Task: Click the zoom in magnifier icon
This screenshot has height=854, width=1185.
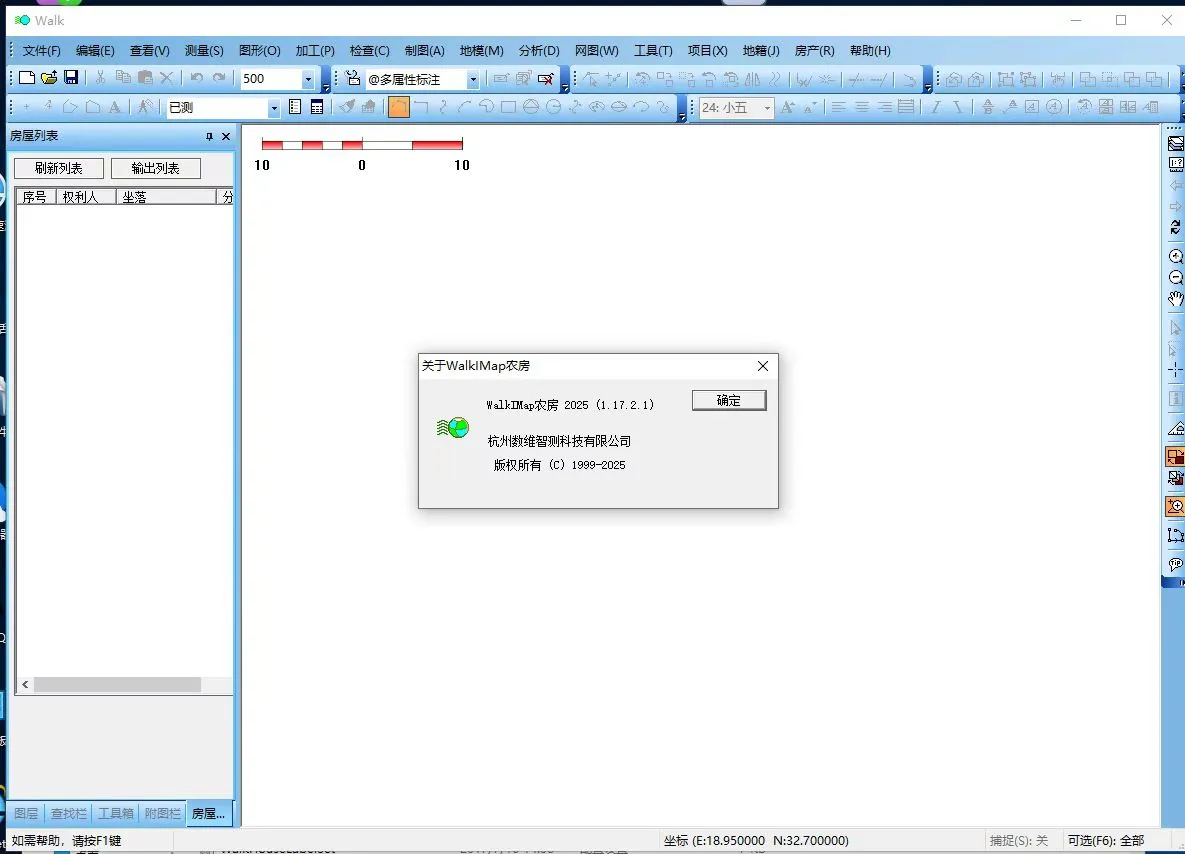Action: (1175, 256)
